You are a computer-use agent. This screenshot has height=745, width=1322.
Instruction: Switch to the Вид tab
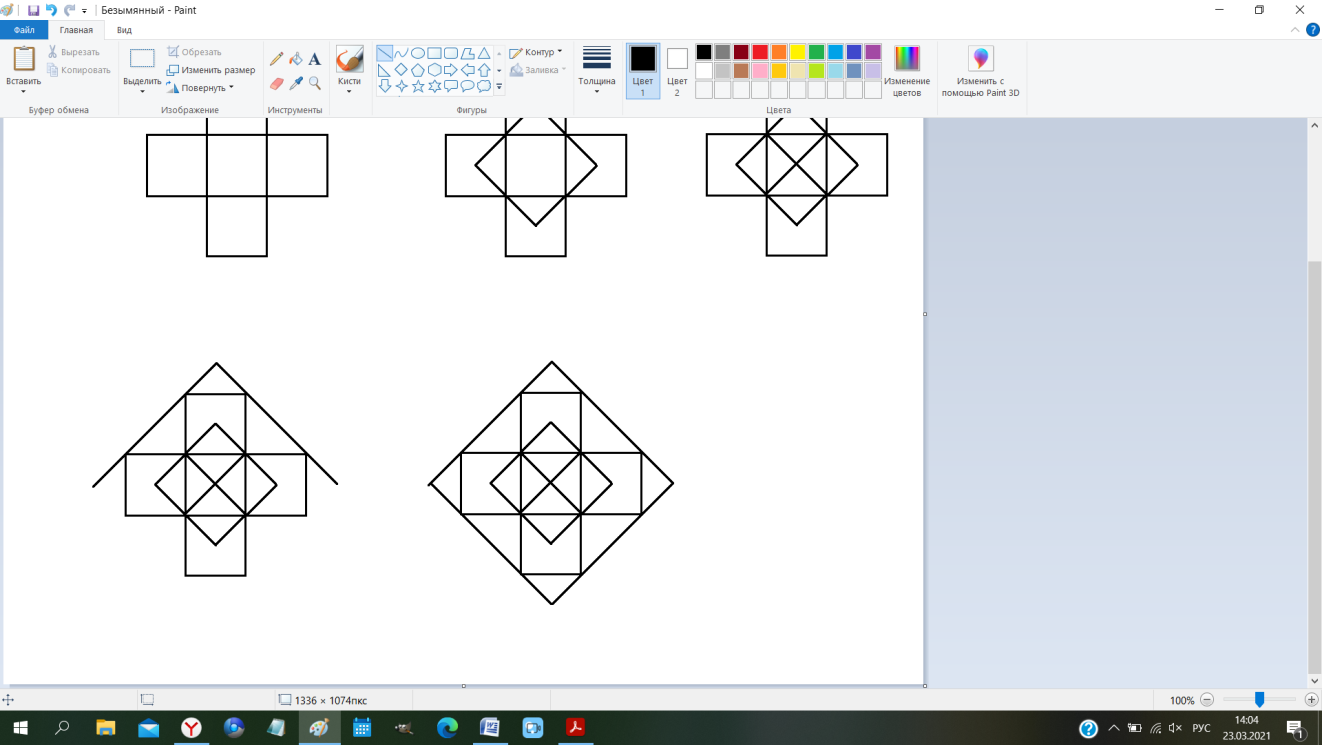tap(124, 30)
